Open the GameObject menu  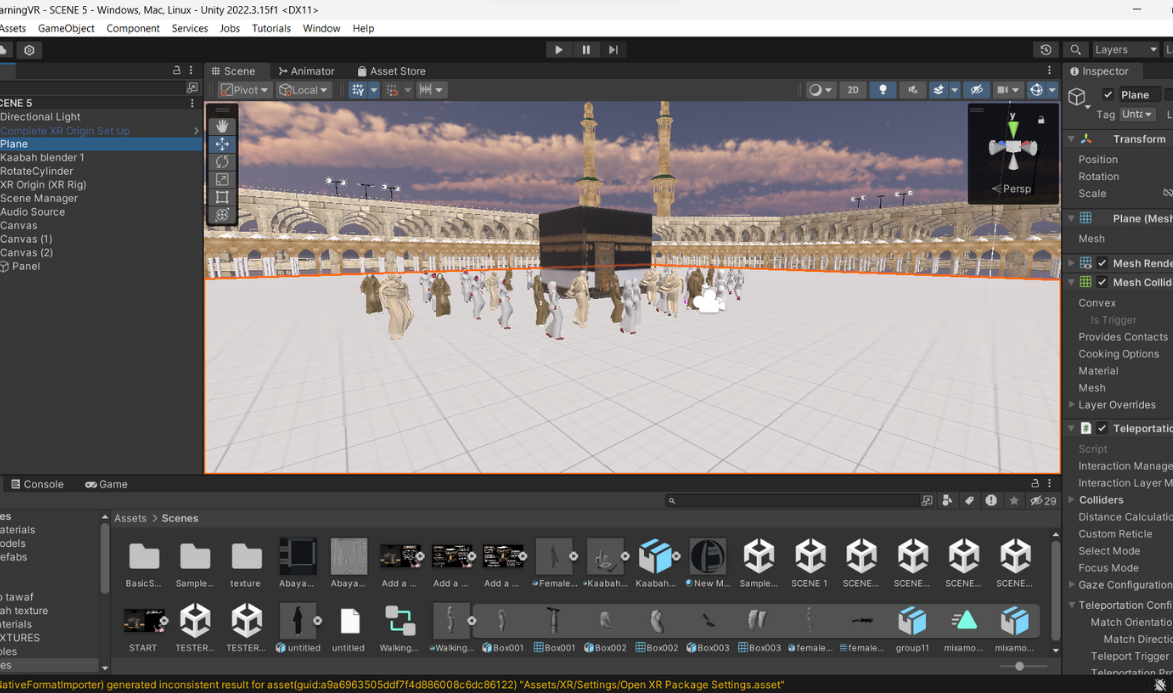click(66, 28)
